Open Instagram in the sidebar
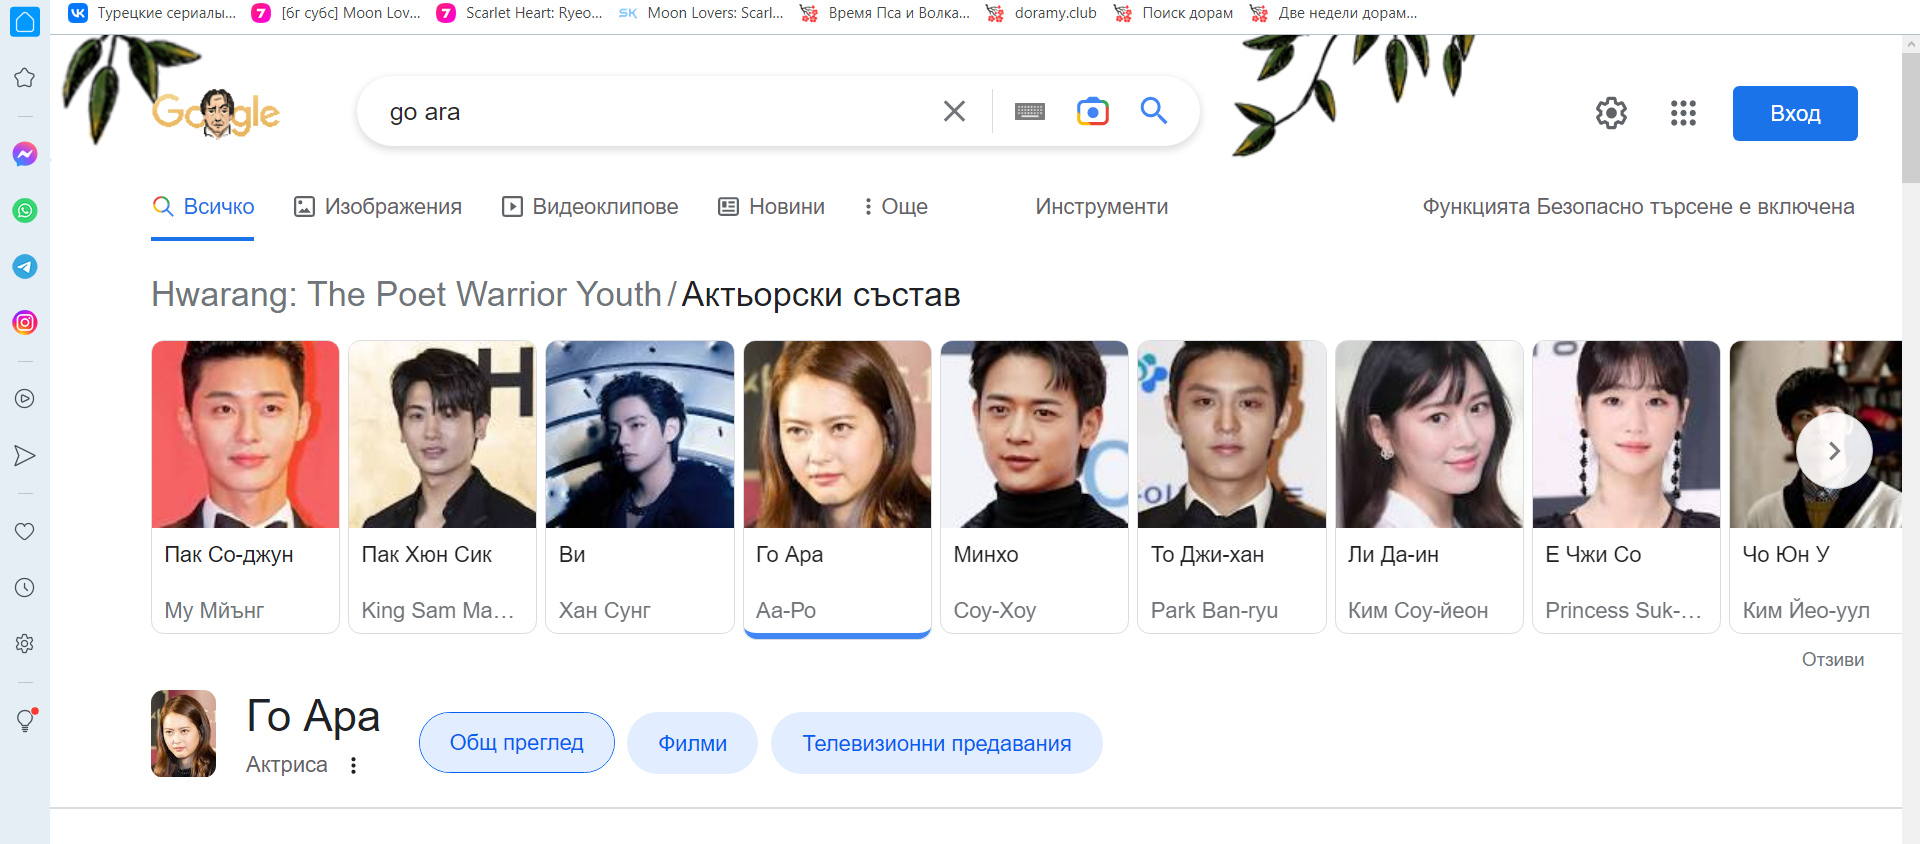The height and width of the screenshot is (844, 1920). (25, 322)
